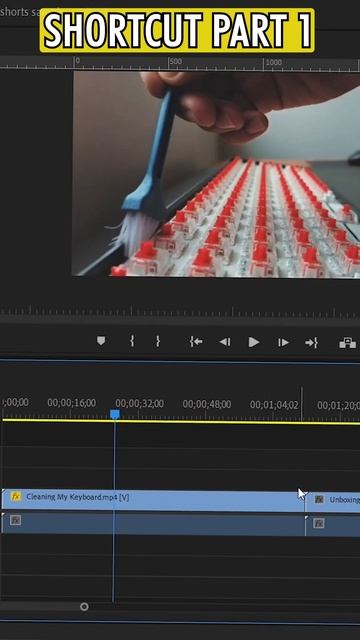360x640 pixels.
Task: Click the fx badge on the first audio clip
Action: tap(16, 520)
